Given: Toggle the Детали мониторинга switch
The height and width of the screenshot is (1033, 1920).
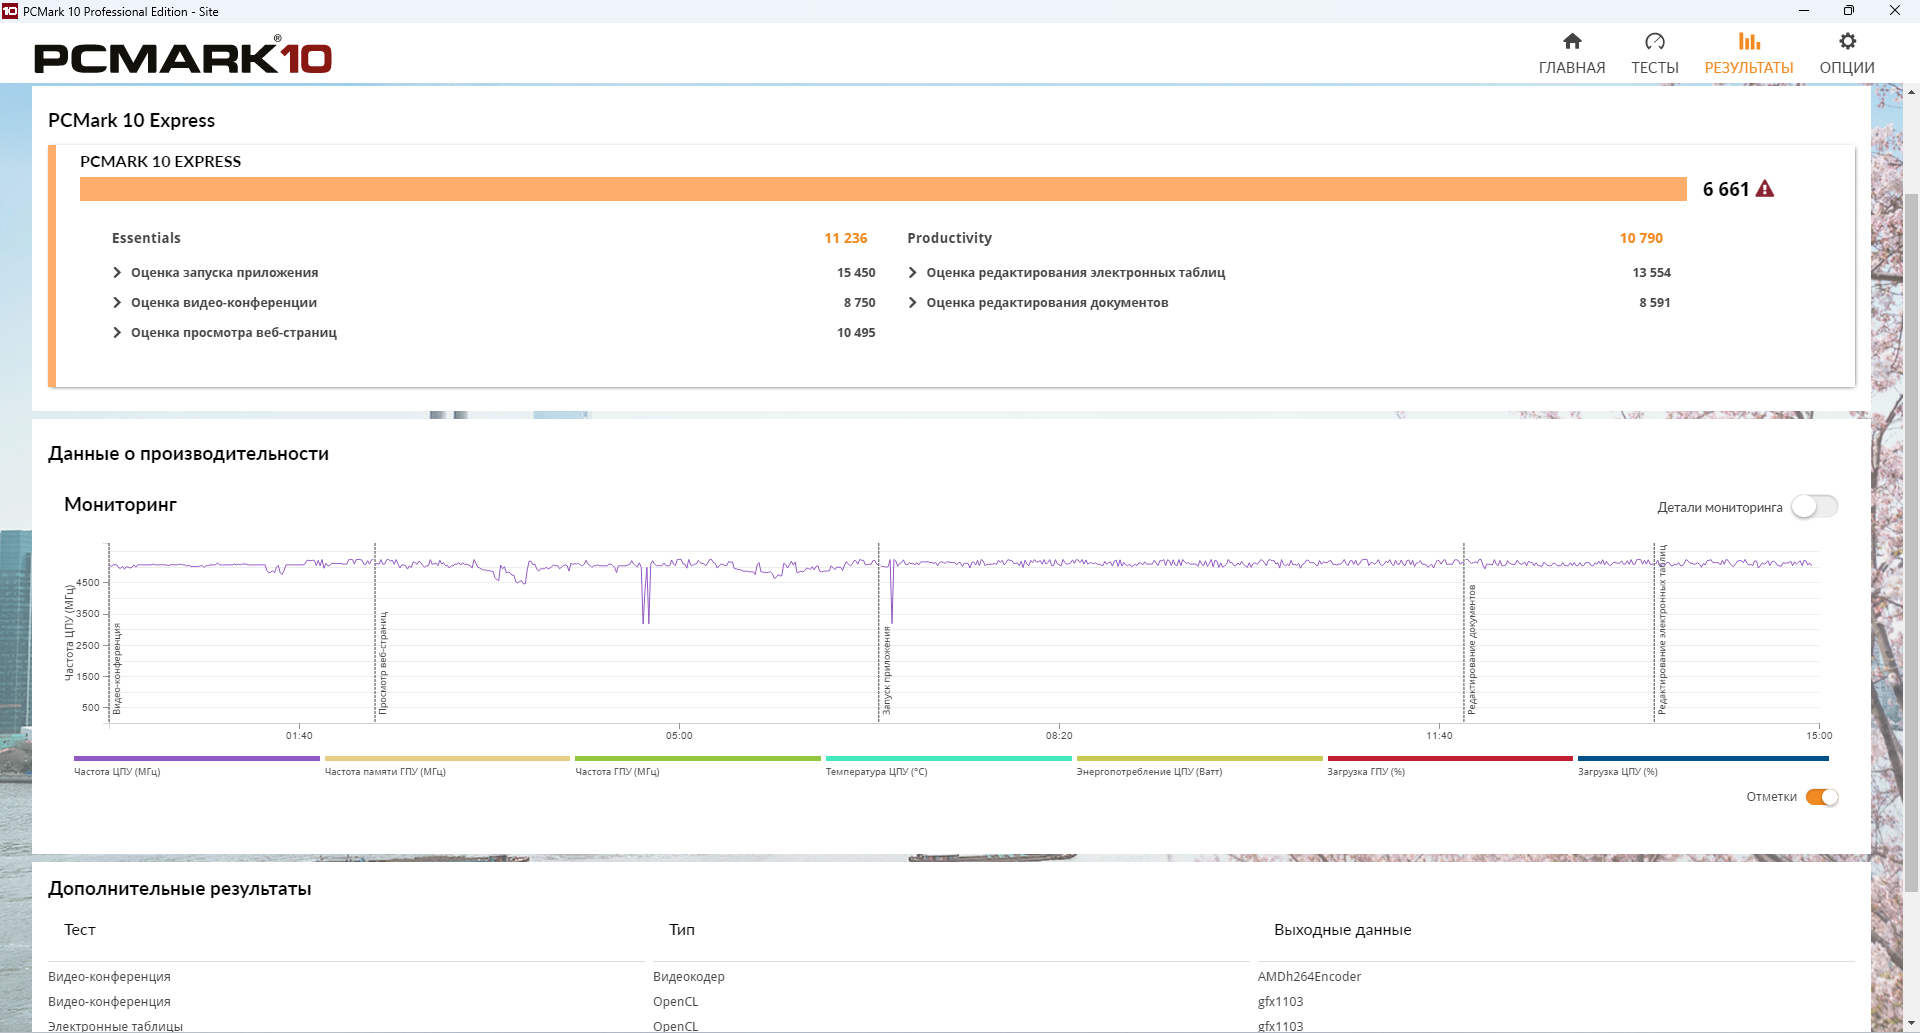Looking at the screenshot, I should point(1814,507).
